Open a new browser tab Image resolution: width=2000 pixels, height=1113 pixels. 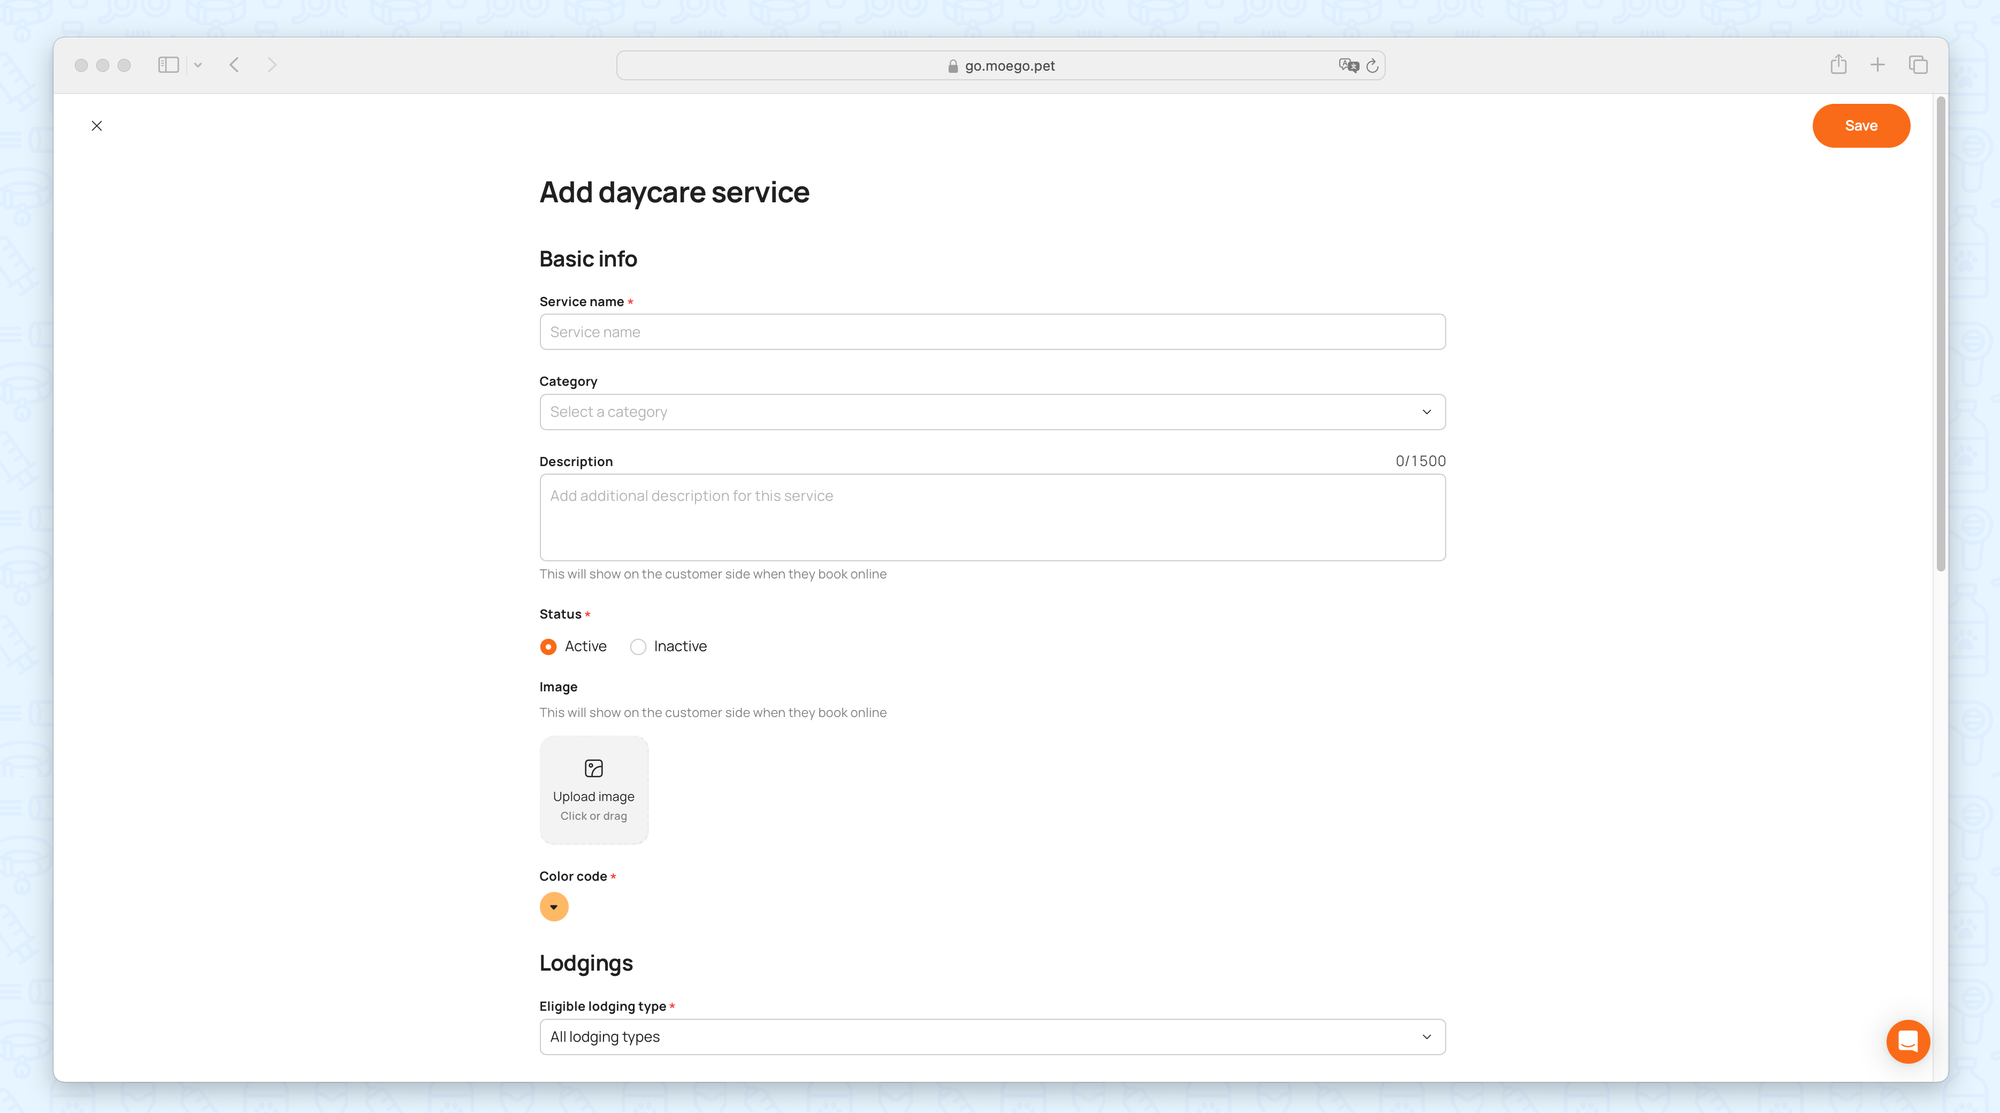pyautogui.click(x=1877, y=65)
